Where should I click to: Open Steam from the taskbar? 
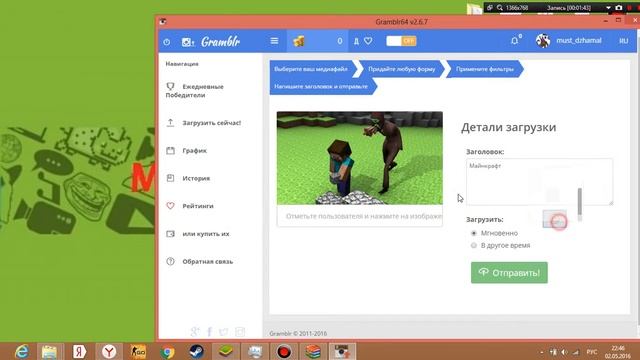[x=196, y=351]
